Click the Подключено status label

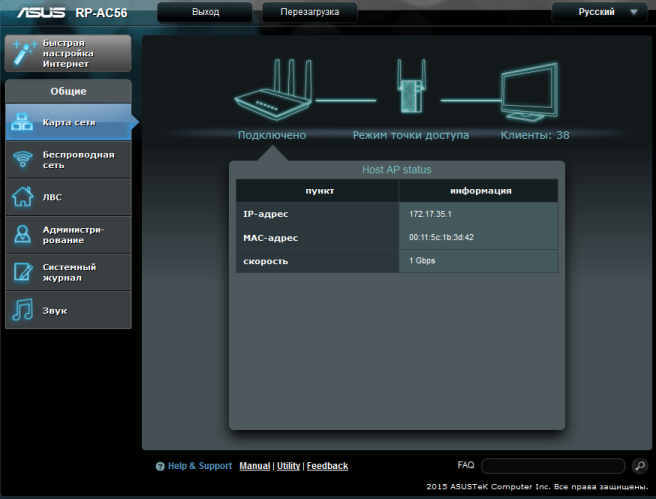(272, 135)
